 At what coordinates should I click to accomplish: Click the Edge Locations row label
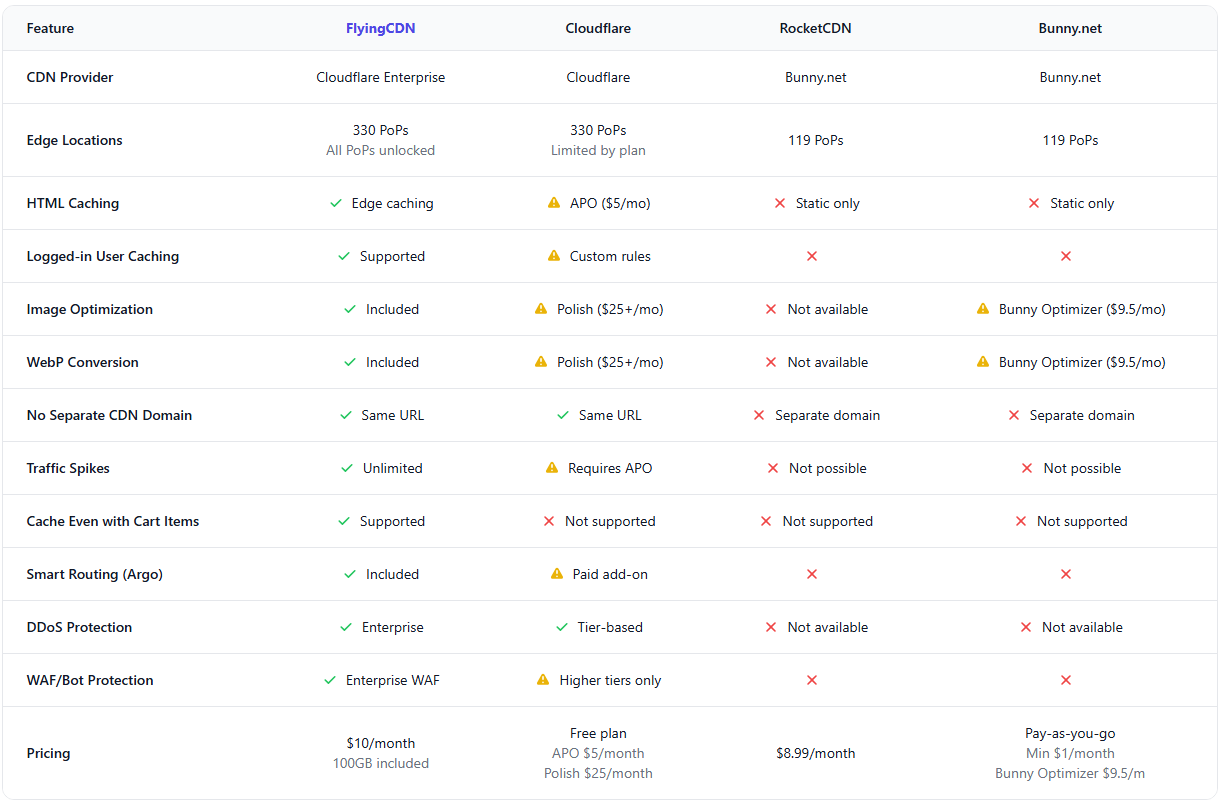(75, 140)
